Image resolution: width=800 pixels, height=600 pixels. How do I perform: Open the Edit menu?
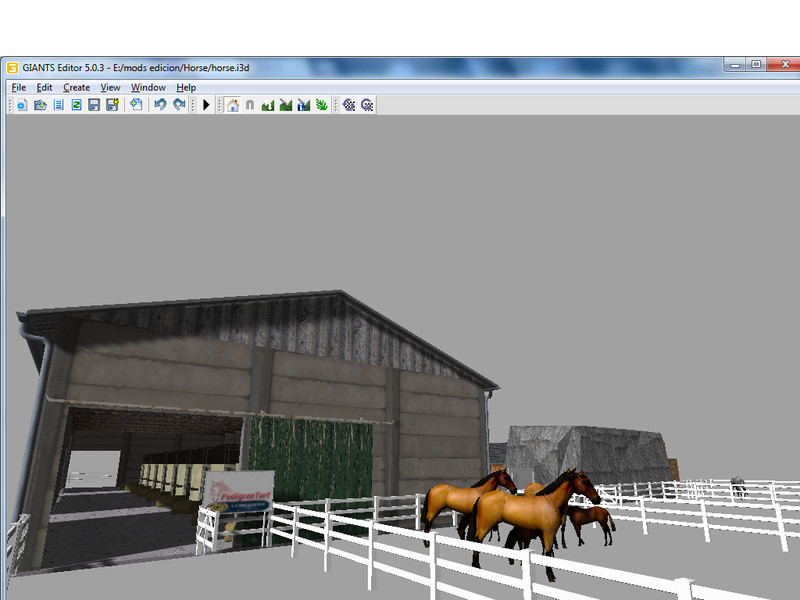[x=44, y=88]
